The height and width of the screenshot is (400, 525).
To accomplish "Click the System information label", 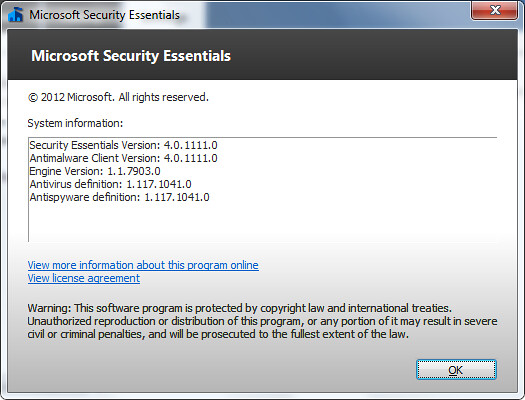I will pyautogui.click(x=75, y=123).
